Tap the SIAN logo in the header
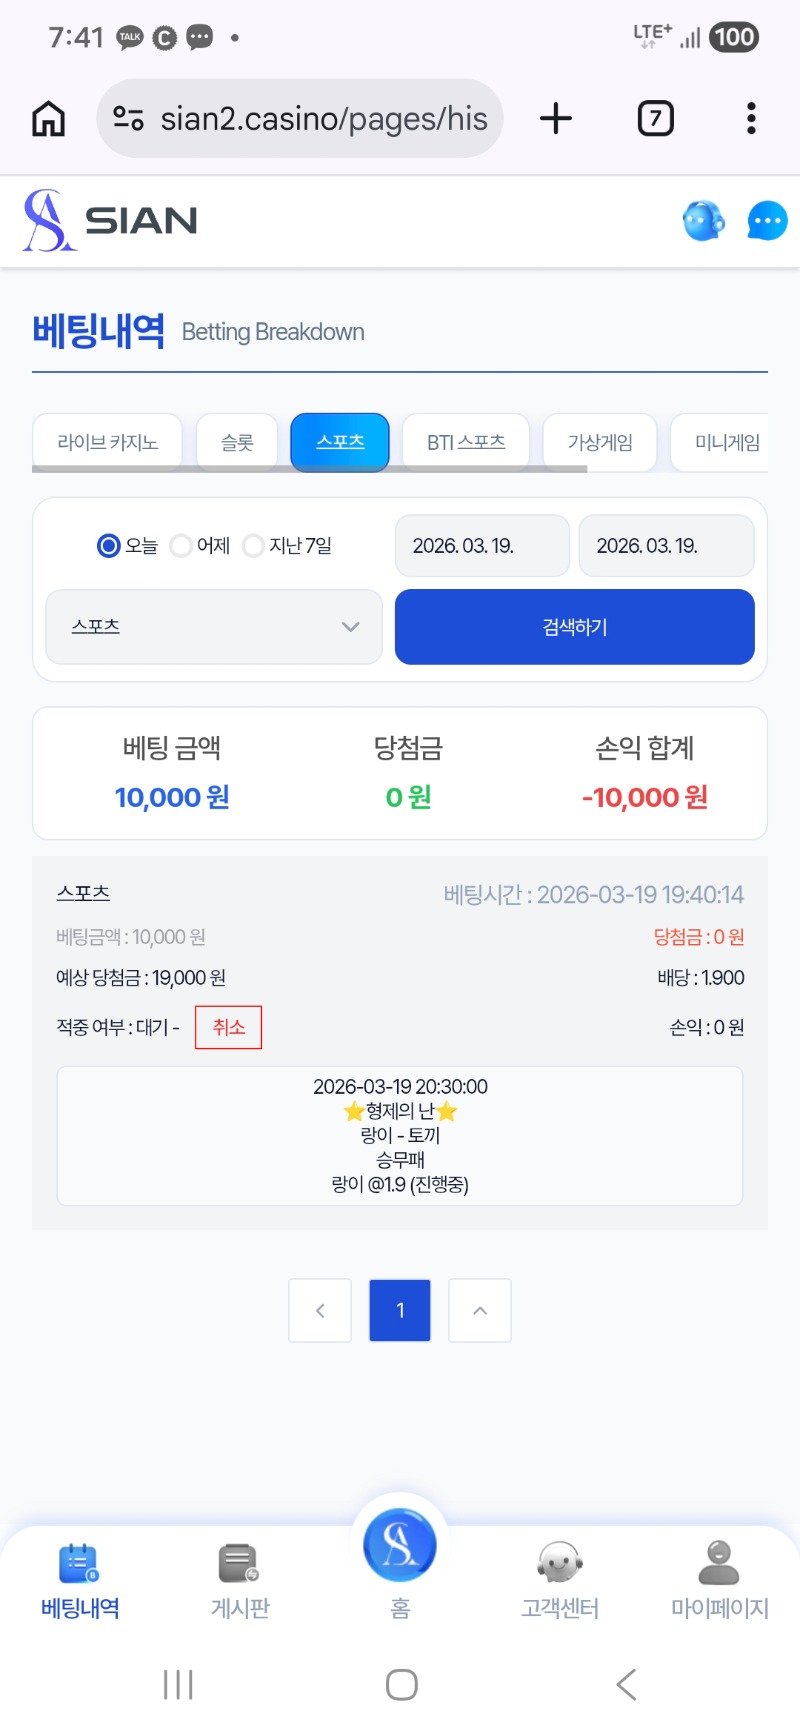Image resolution: width=800 pixels, height=1734 pixels. tap(111, 221)
